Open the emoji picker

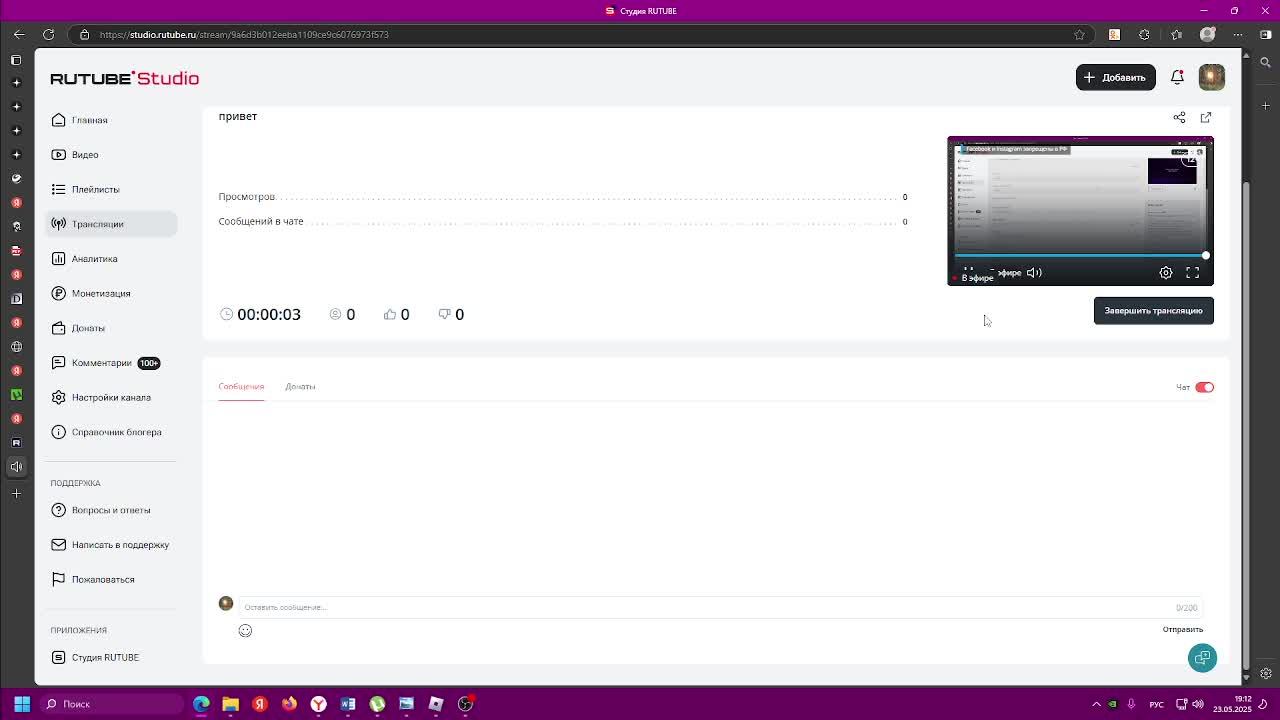[245, 630]
